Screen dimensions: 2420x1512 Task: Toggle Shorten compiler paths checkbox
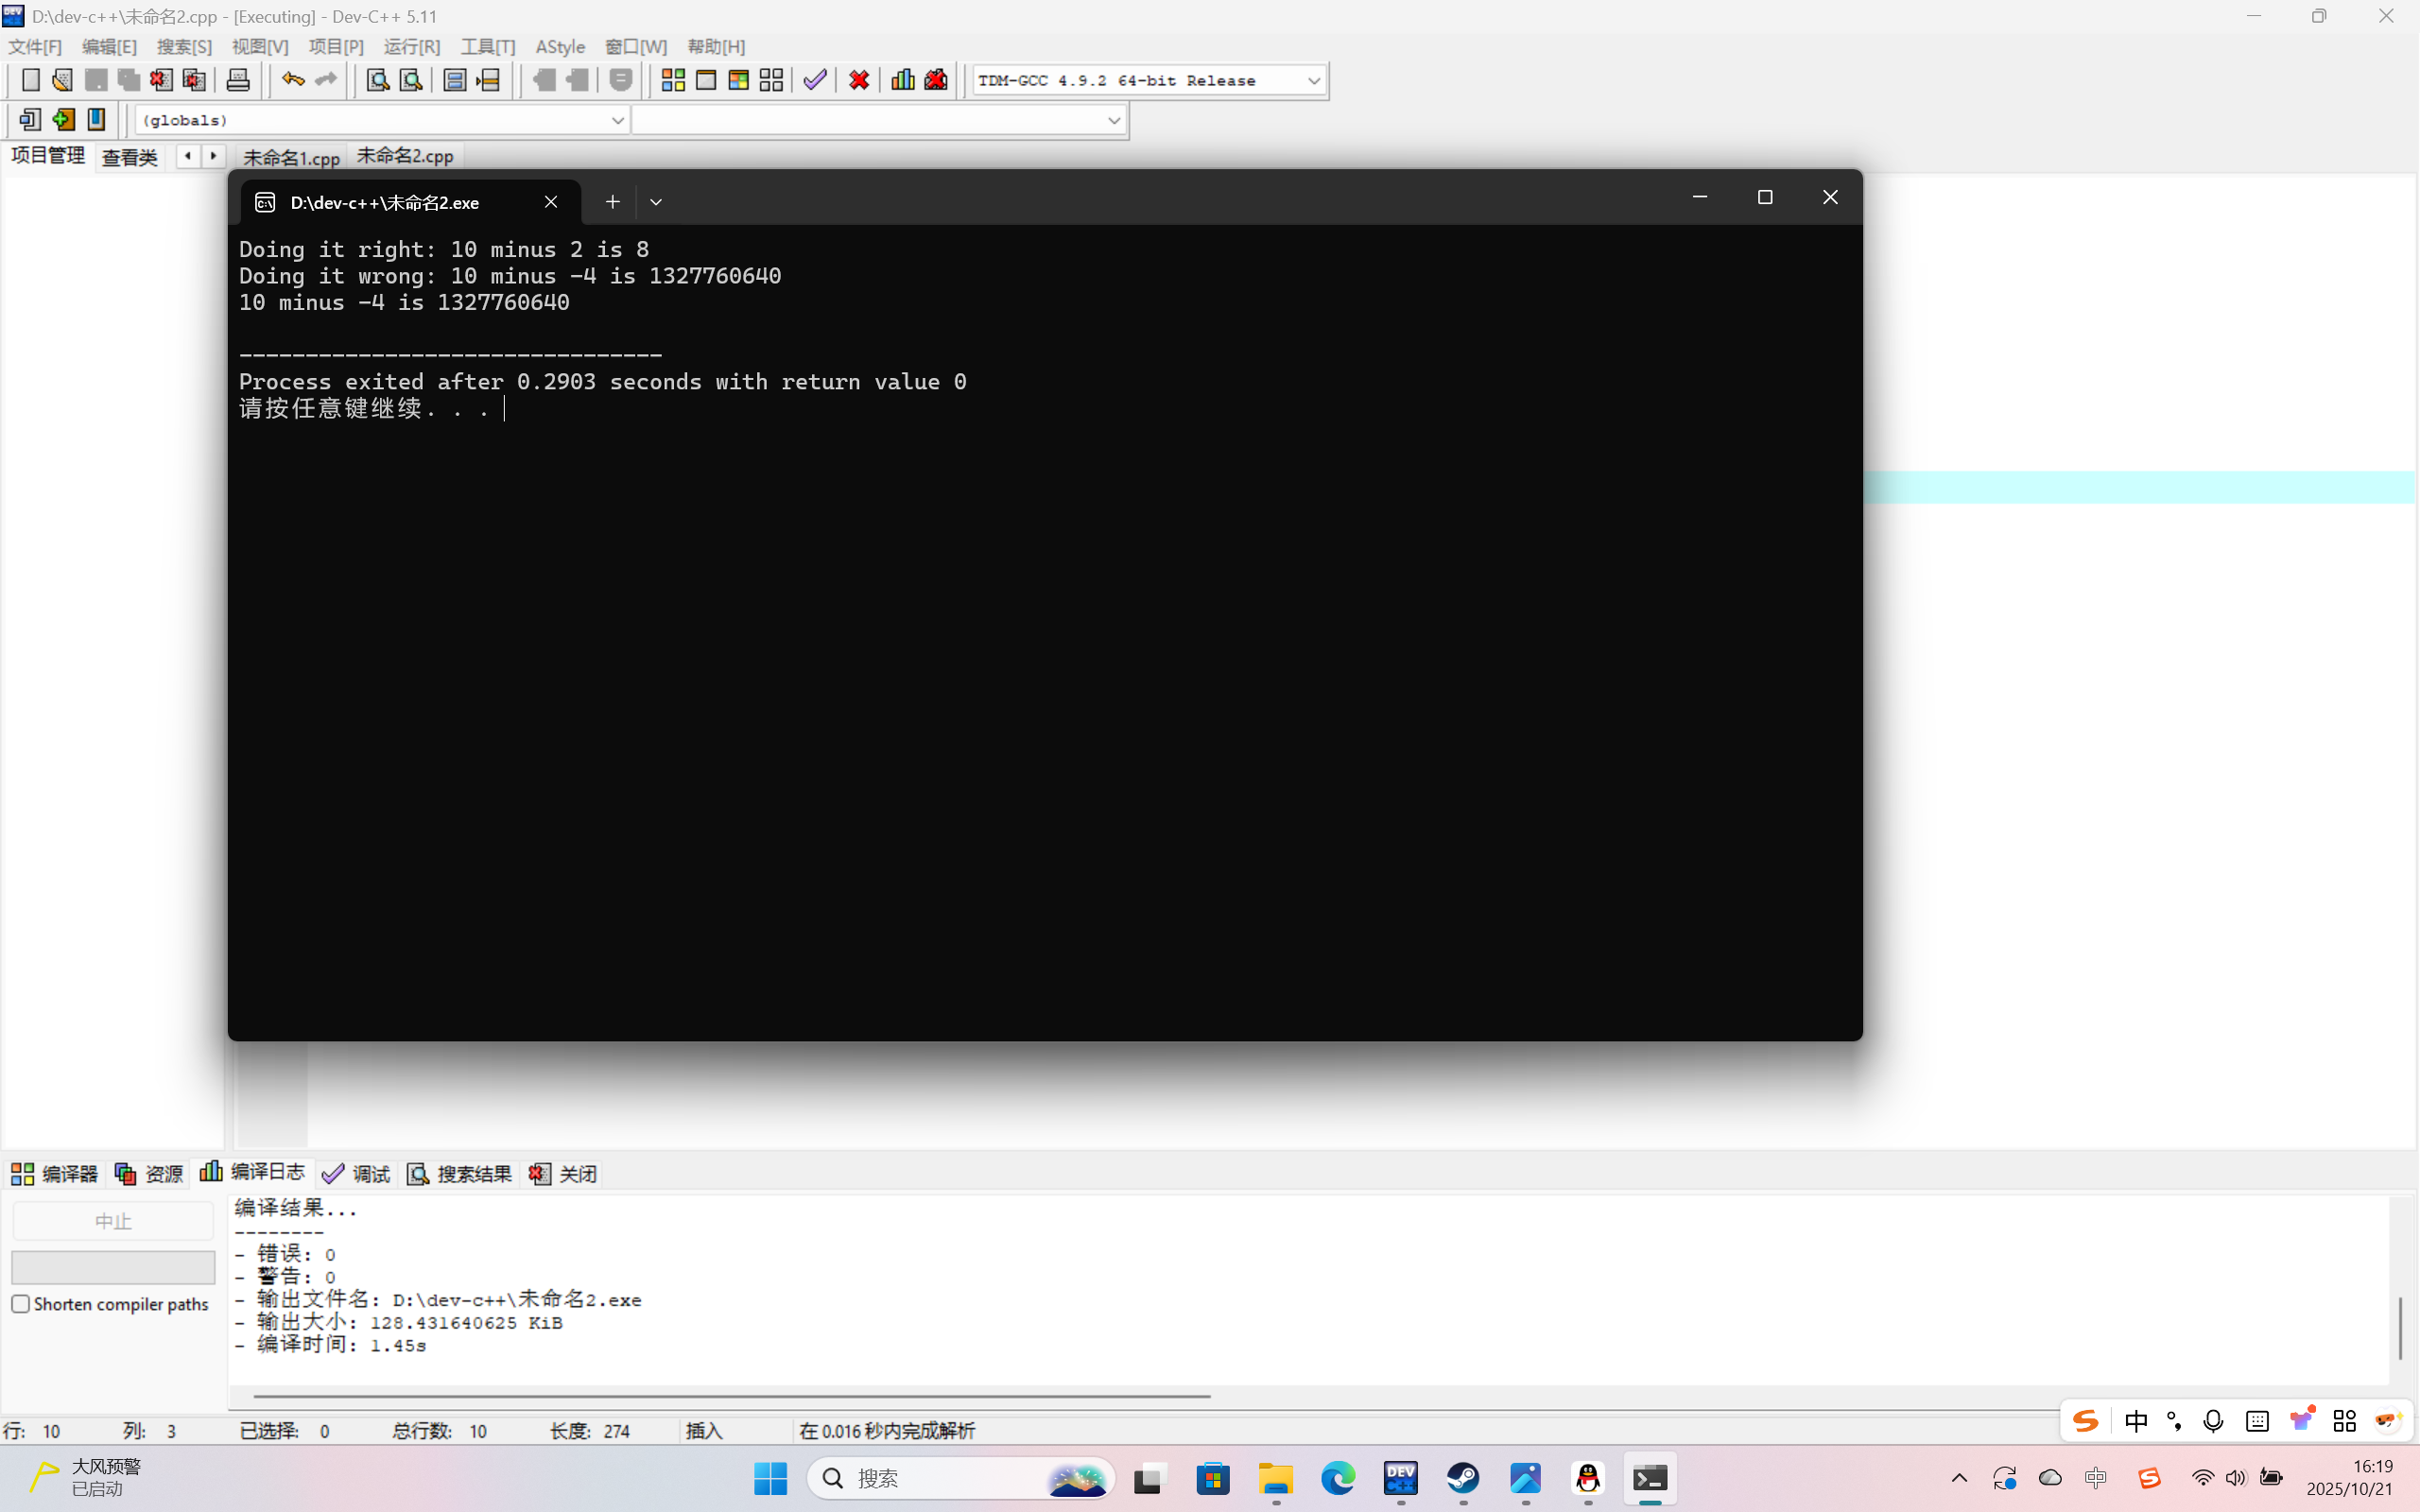coord(21,1304)
